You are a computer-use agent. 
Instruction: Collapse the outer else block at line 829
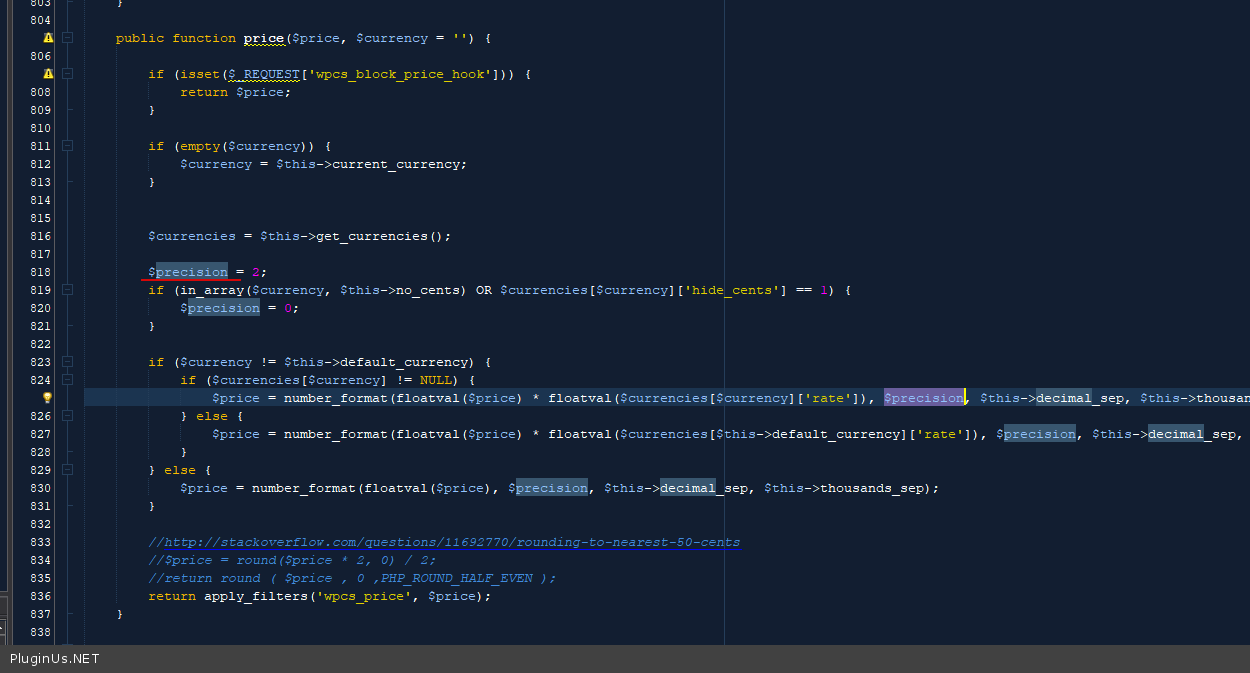67,470
